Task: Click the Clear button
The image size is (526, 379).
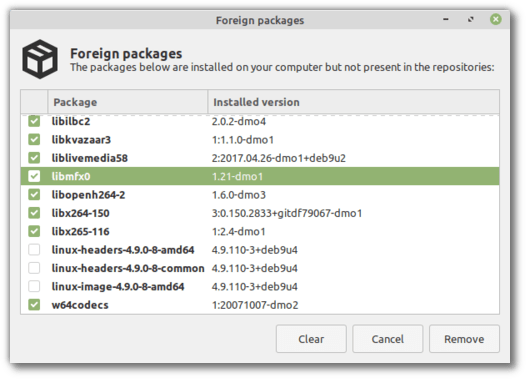Action: click(311, 339)
